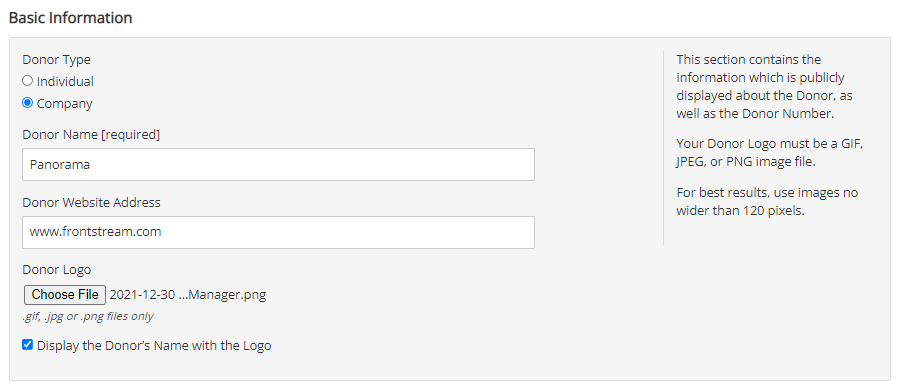Screen dimensions: 900x391
Task: Click the Choose File button
Action: pyautogui.click(x=65, y=295)
